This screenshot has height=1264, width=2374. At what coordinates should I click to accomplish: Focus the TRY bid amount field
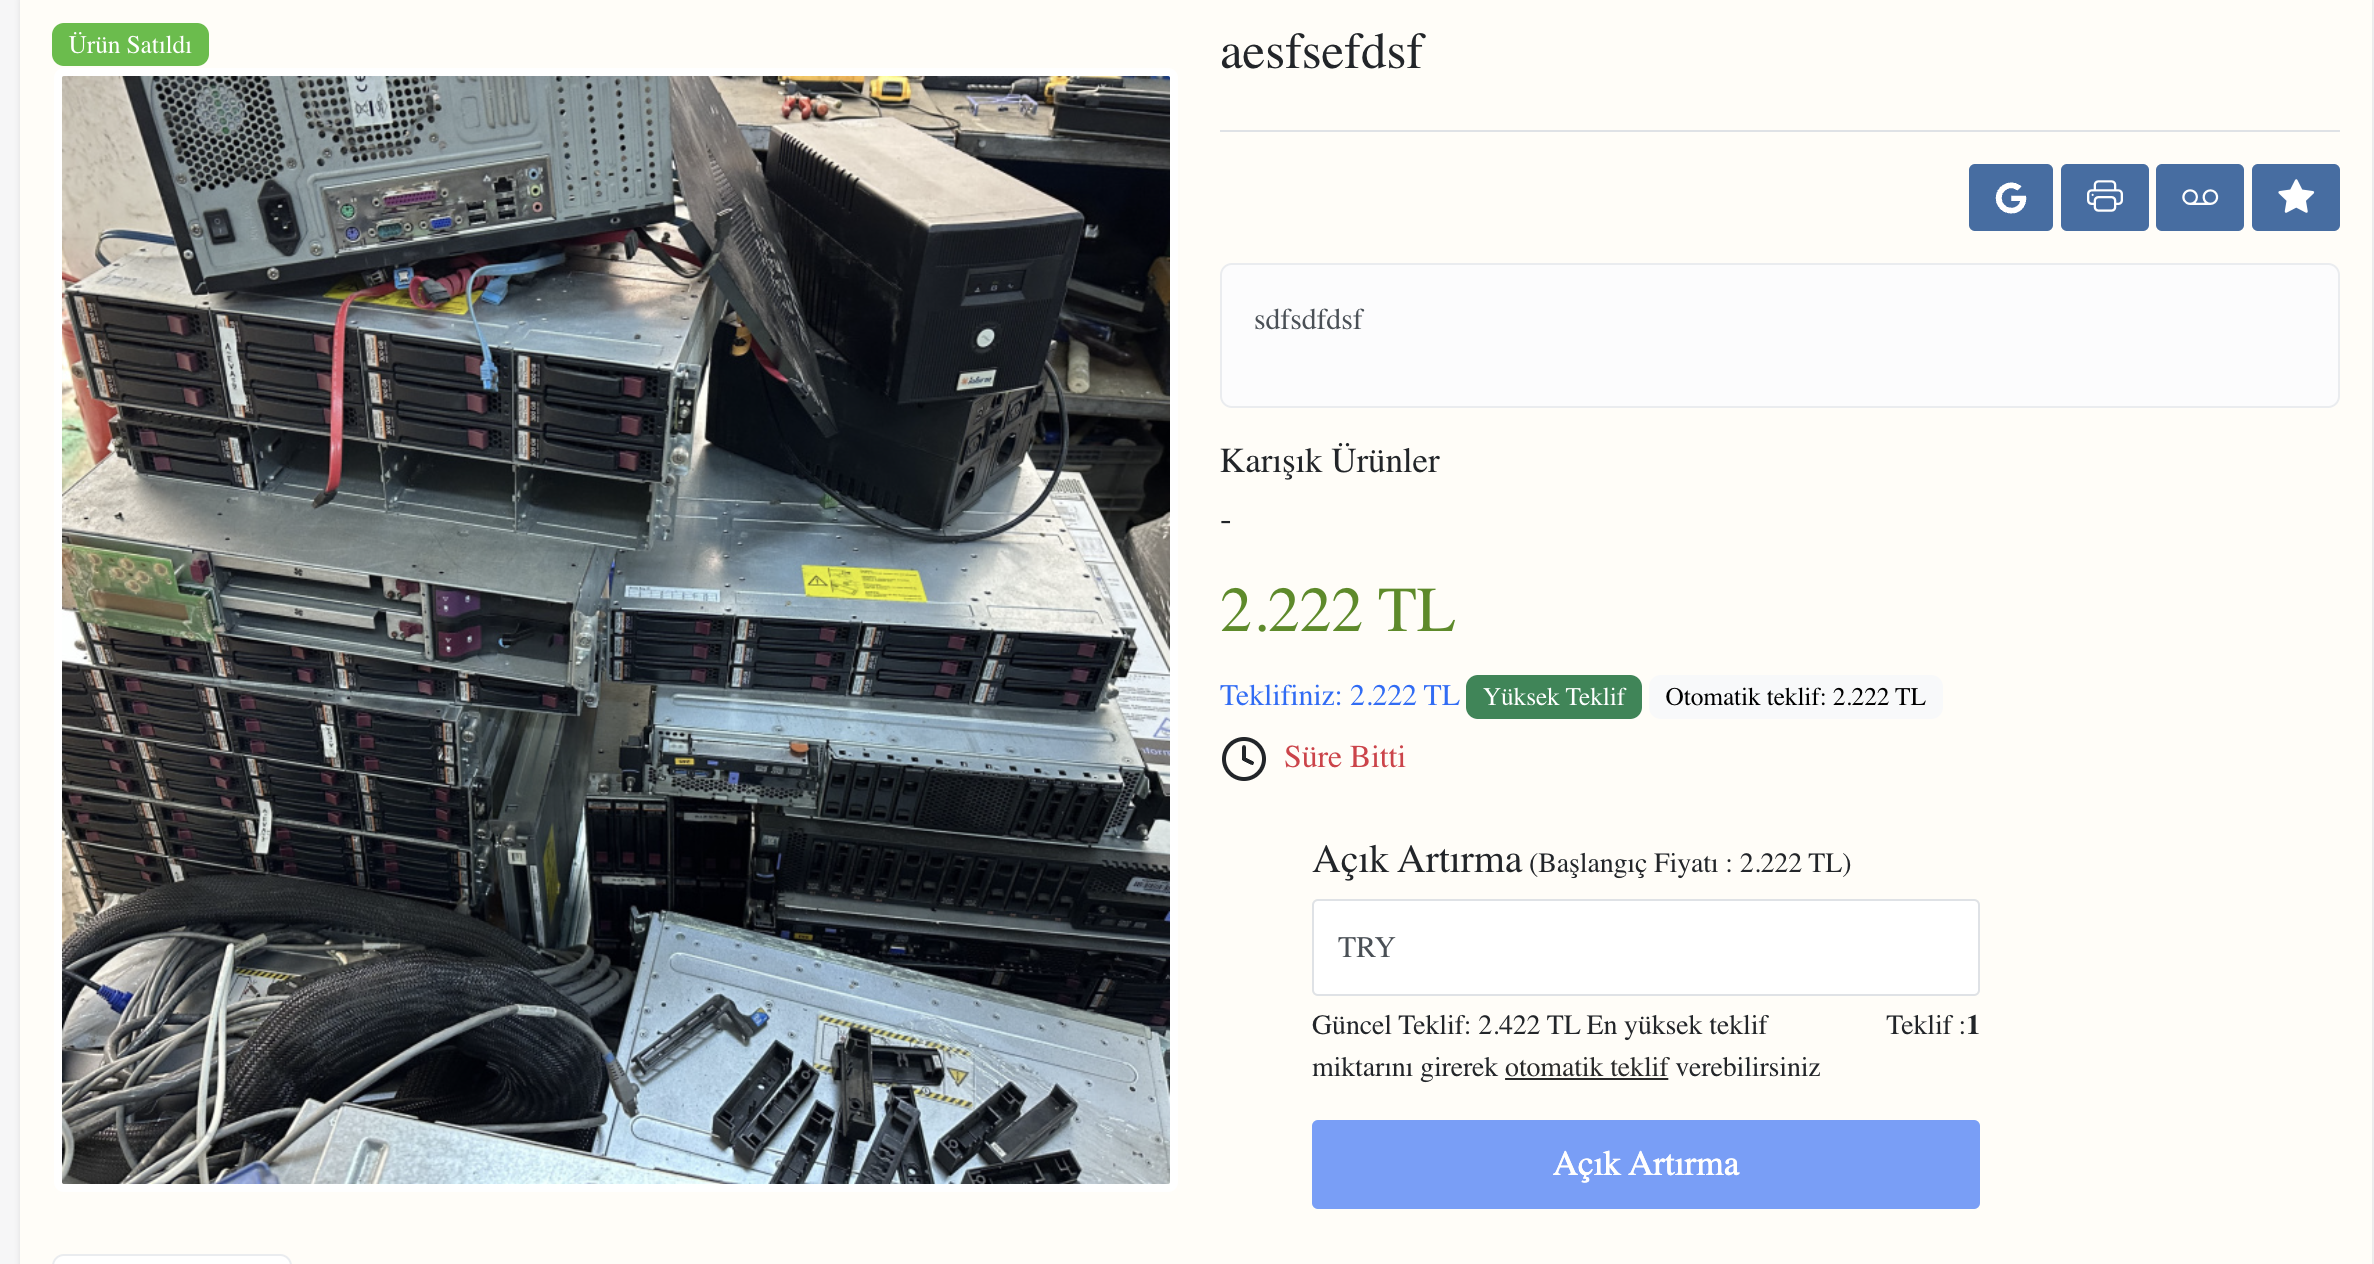[x=1645, y=947]
